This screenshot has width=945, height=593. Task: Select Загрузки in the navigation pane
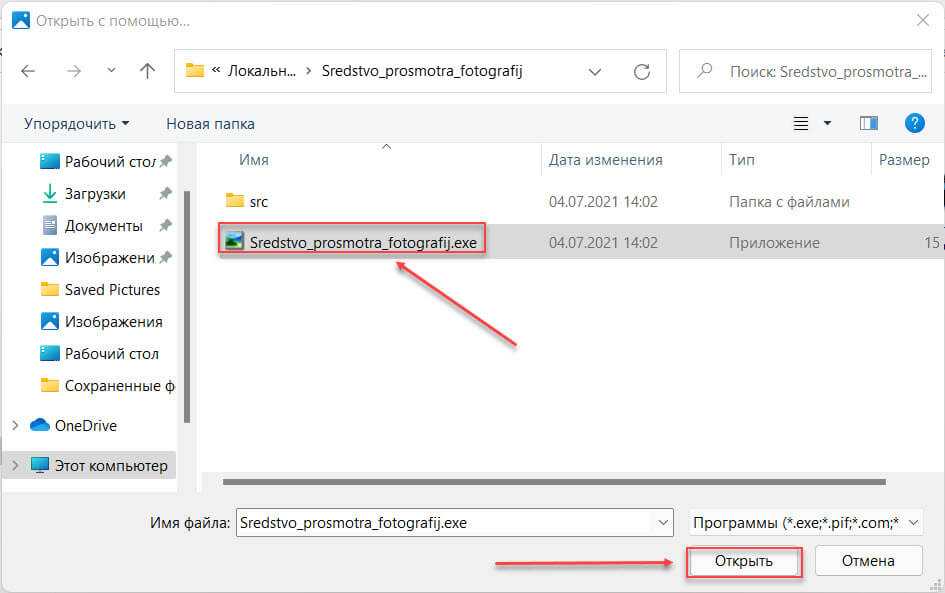pyautogui.click(x=95, y=194)
